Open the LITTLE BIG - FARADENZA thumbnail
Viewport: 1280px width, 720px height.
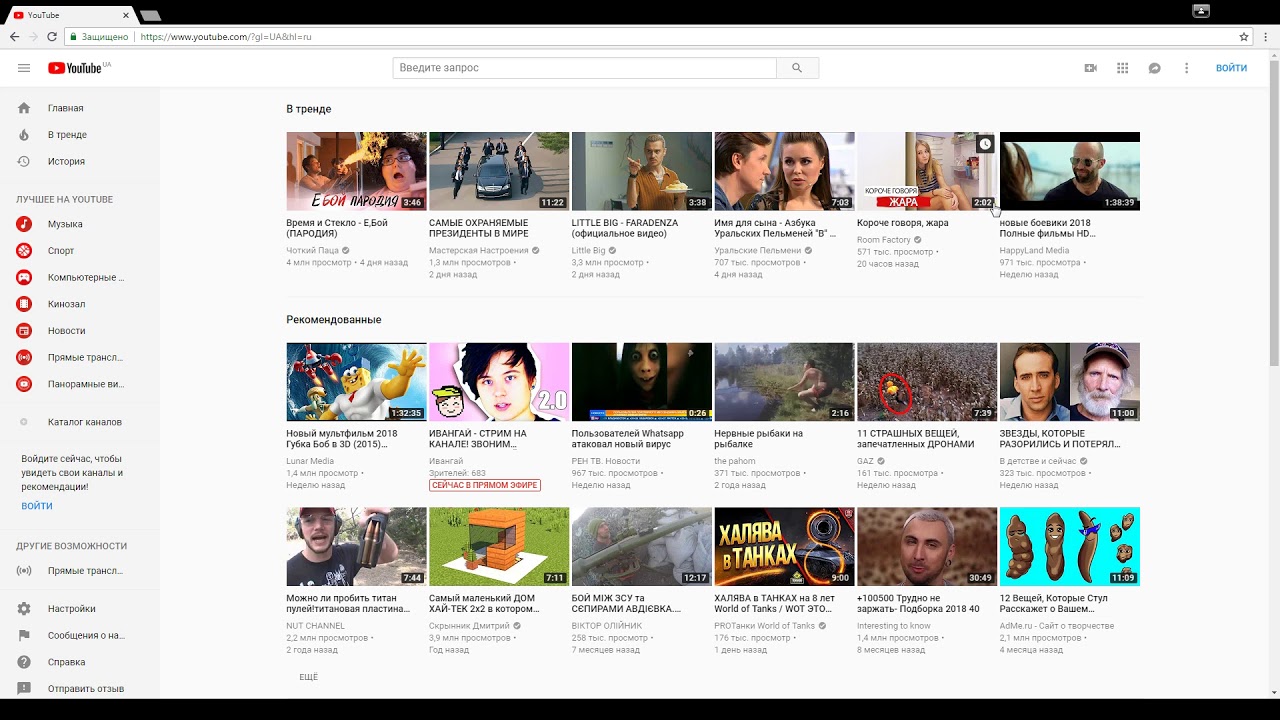[642, 171]
